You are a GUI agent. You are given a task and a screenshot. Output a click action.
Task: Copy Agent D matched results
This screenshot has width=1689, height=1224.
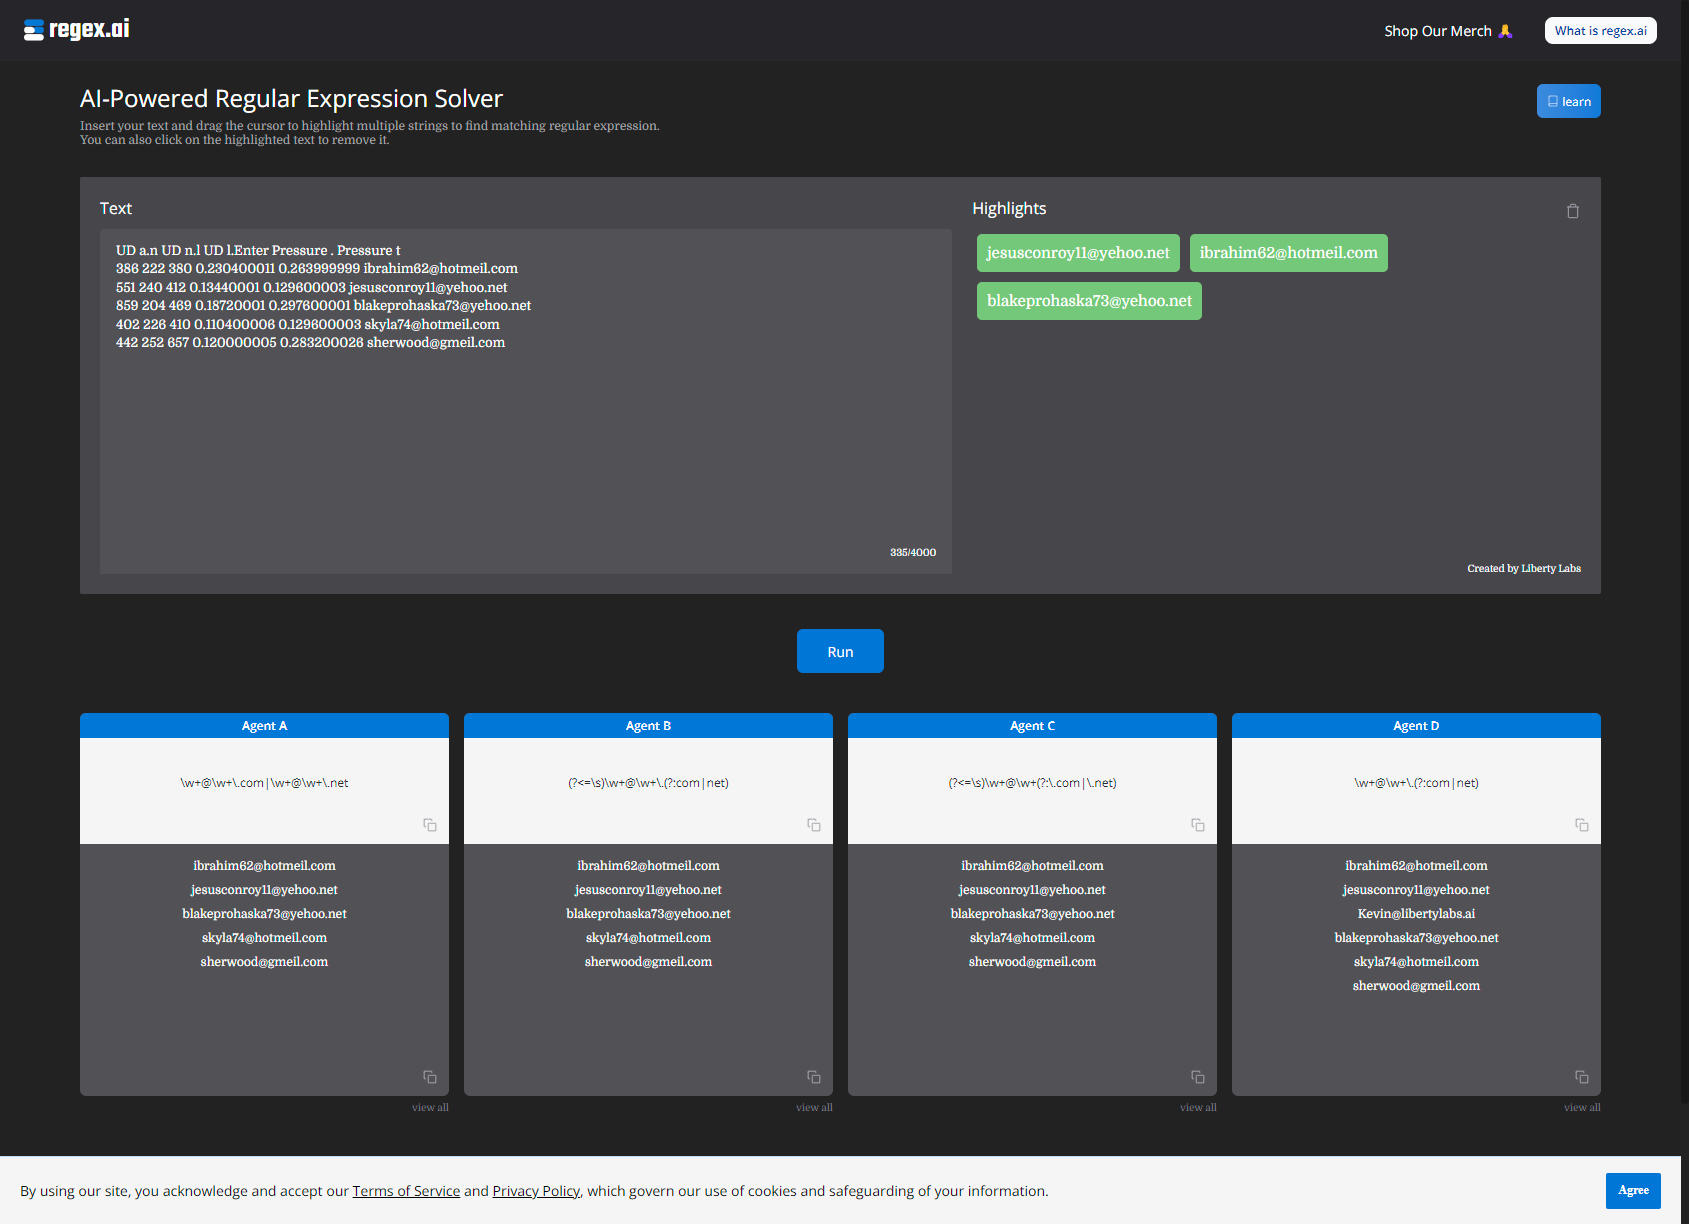point(1582,1077)
